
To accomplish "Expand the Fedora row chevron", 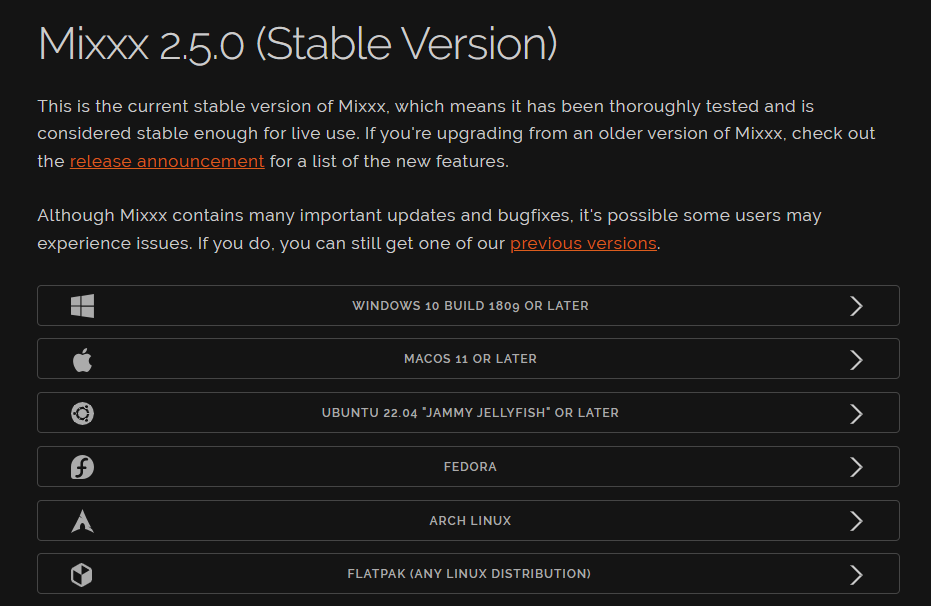I will point(856,467).
